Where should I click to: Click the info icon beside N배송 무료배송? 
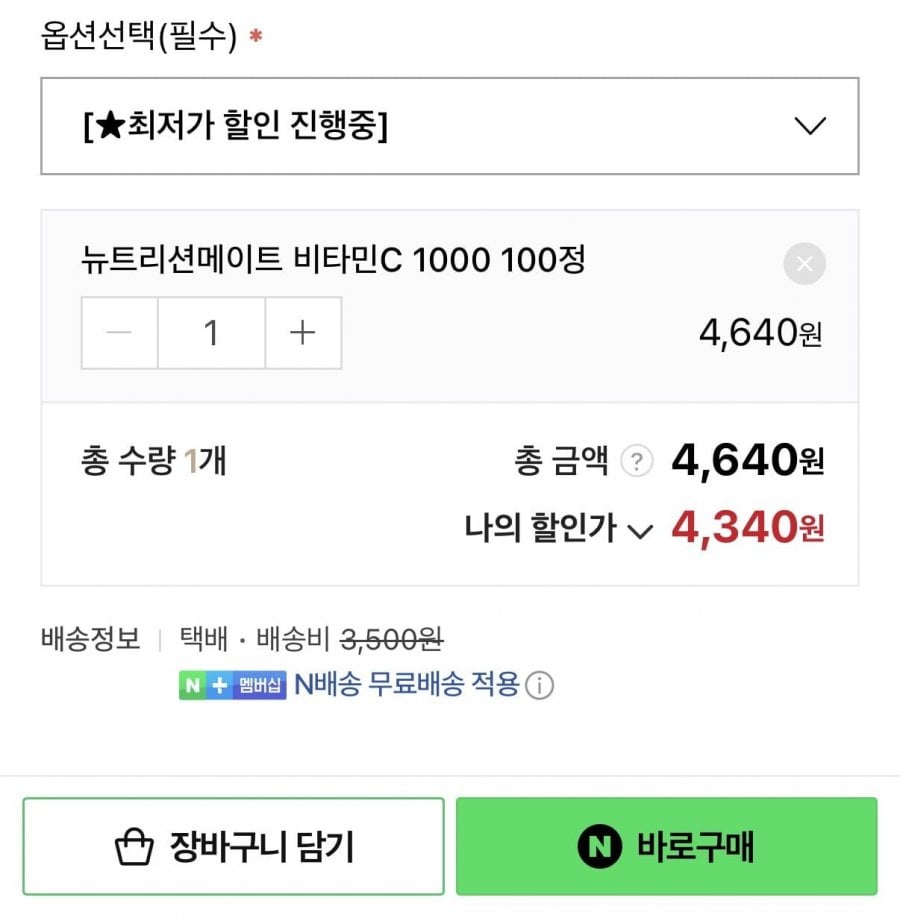(x=539, y=686)
